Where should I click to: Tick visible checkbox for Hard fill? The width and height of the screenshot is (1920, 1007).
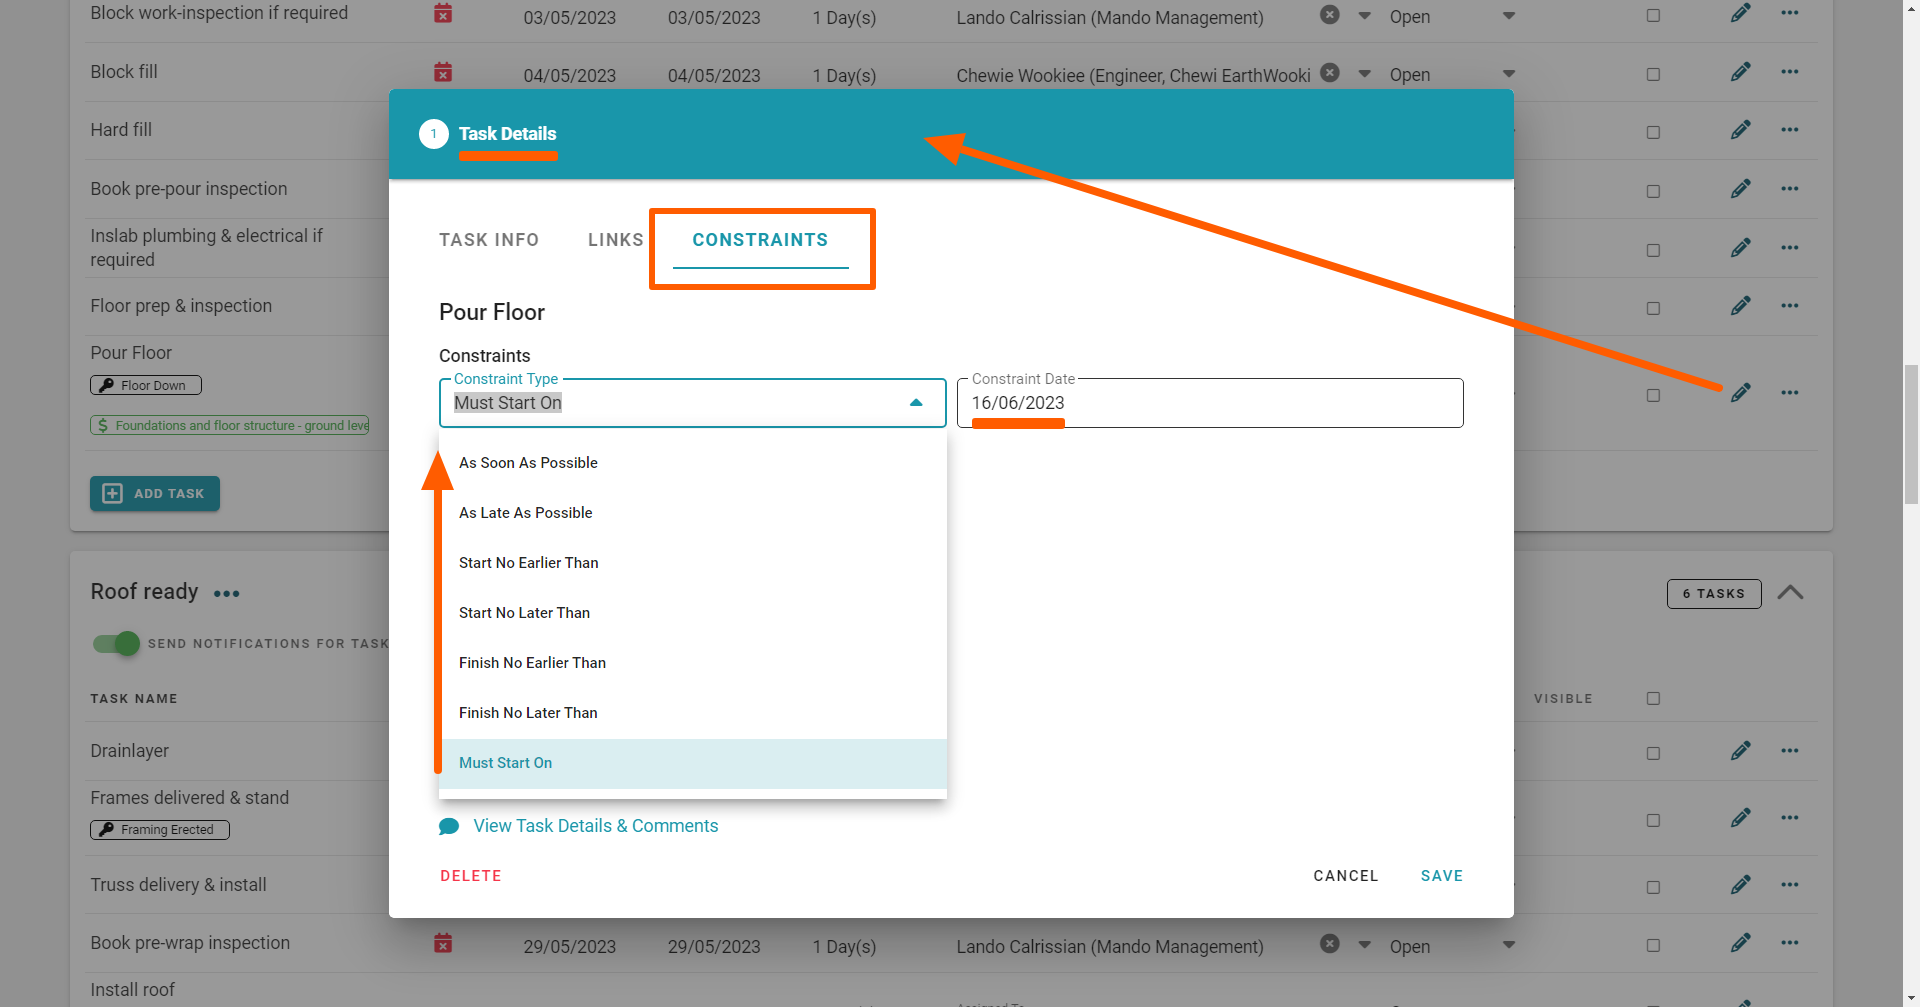[x=1653, y=133]
